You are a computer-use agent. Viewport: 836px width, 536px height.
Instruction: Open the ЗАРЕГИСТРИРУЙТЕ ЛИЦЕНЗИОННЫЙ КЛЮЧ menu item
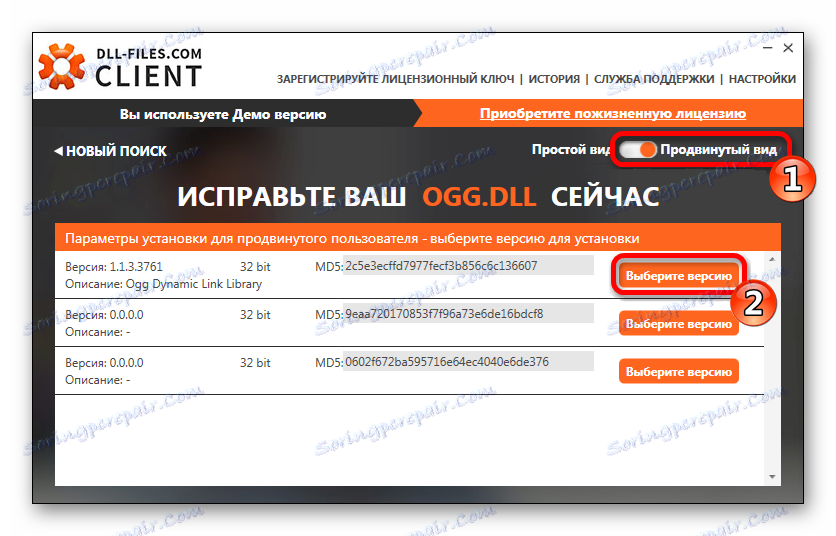point(396,79)
